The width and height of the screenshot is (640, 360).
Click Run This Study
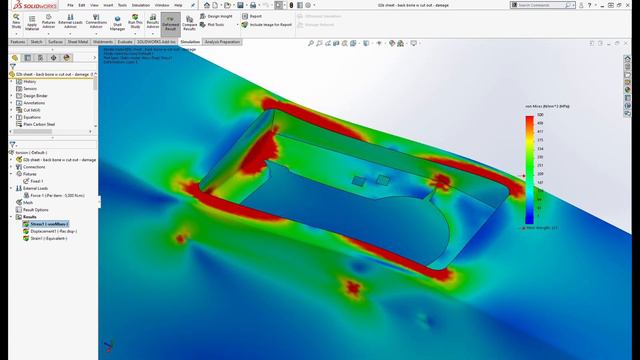135,21
